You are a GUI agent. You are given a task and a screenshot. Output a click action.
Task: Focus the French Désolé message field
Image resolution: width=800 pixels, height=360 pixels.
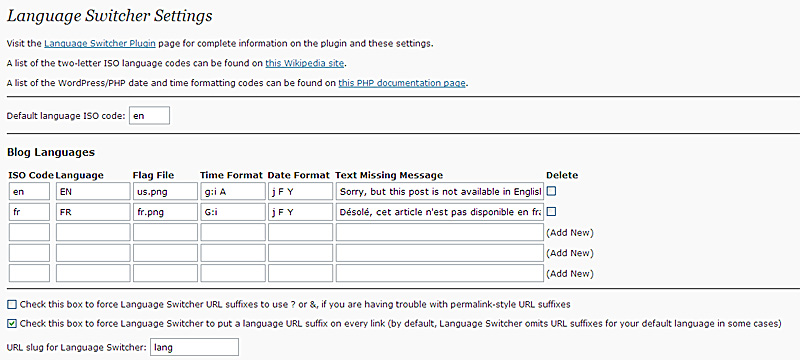tap(439, 212)
